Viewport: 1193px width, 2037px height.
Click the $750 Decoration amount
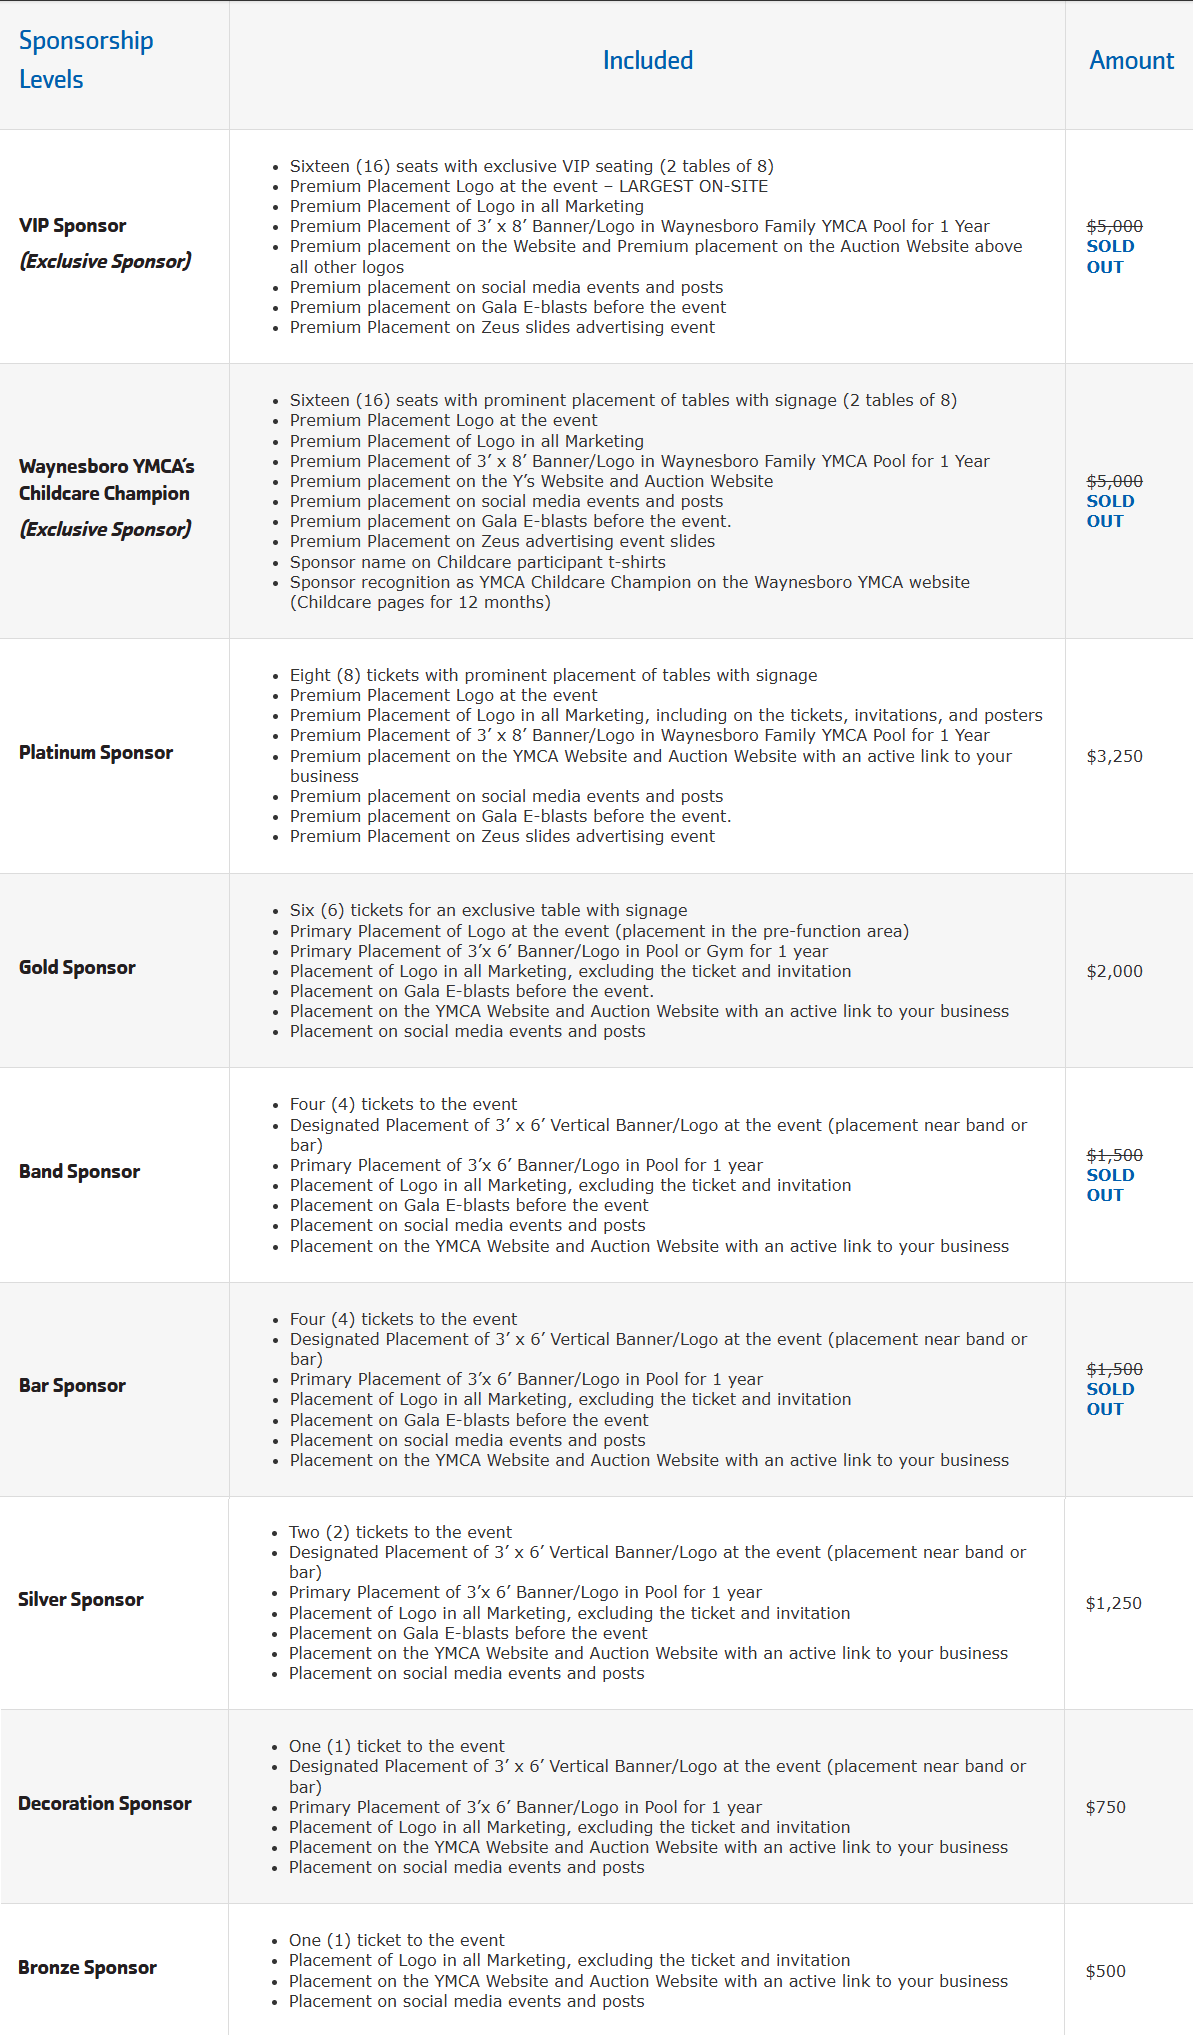pos(1105,1808)
